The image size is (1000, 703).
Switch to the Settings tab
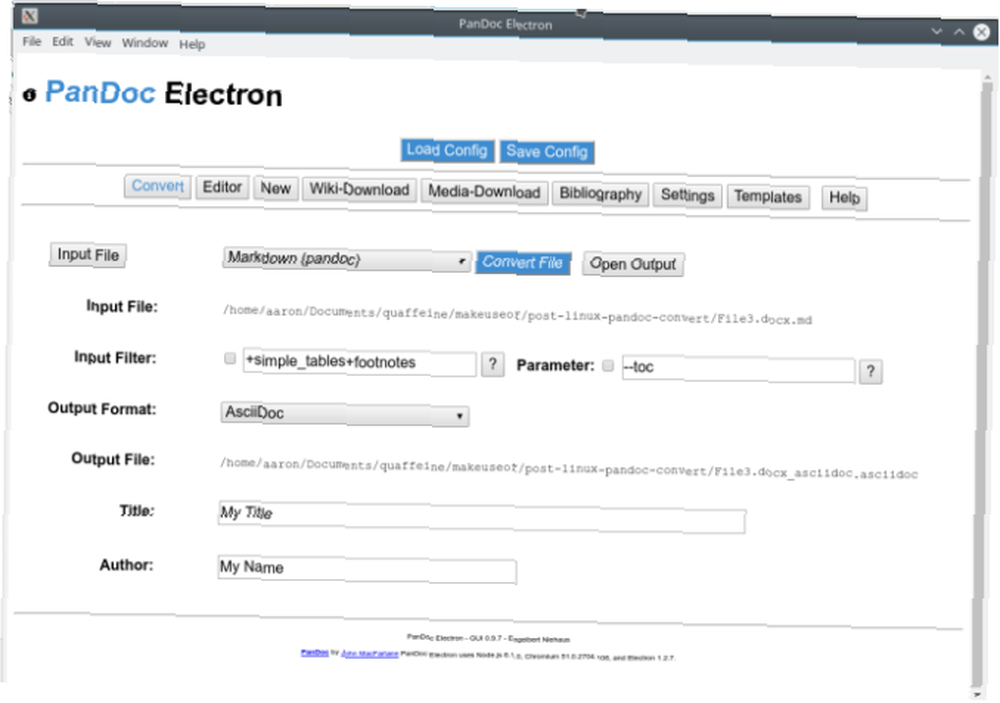688,195
